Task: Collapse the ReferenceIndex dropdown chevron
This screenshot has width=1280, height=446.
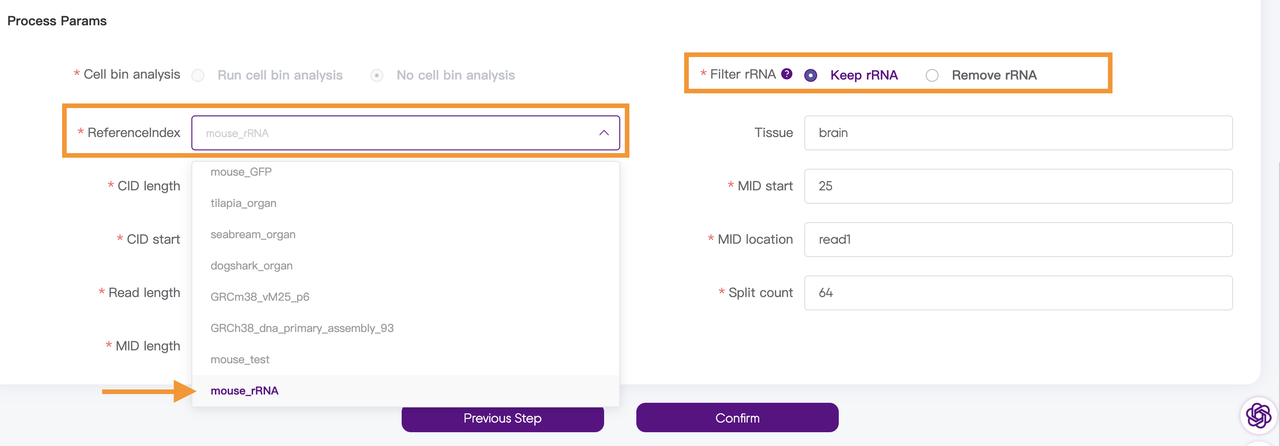Action: click(x=604, y=133)
